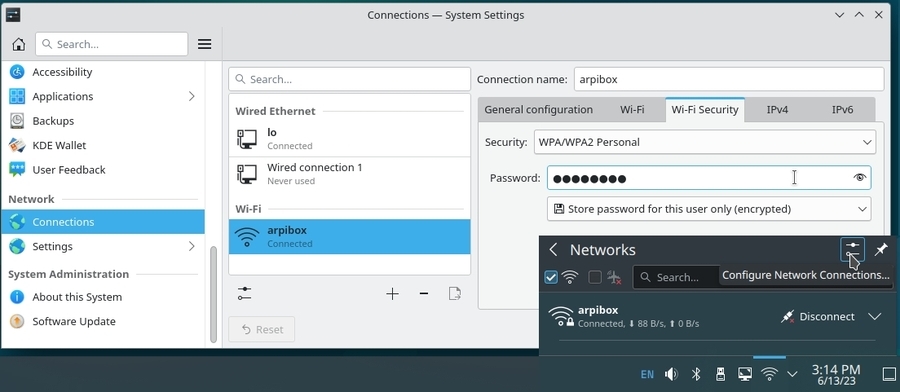Show hidden system tray icons
Image resolution: width=900 pixels, height=392 pixels.
click(x=792, y=374)
